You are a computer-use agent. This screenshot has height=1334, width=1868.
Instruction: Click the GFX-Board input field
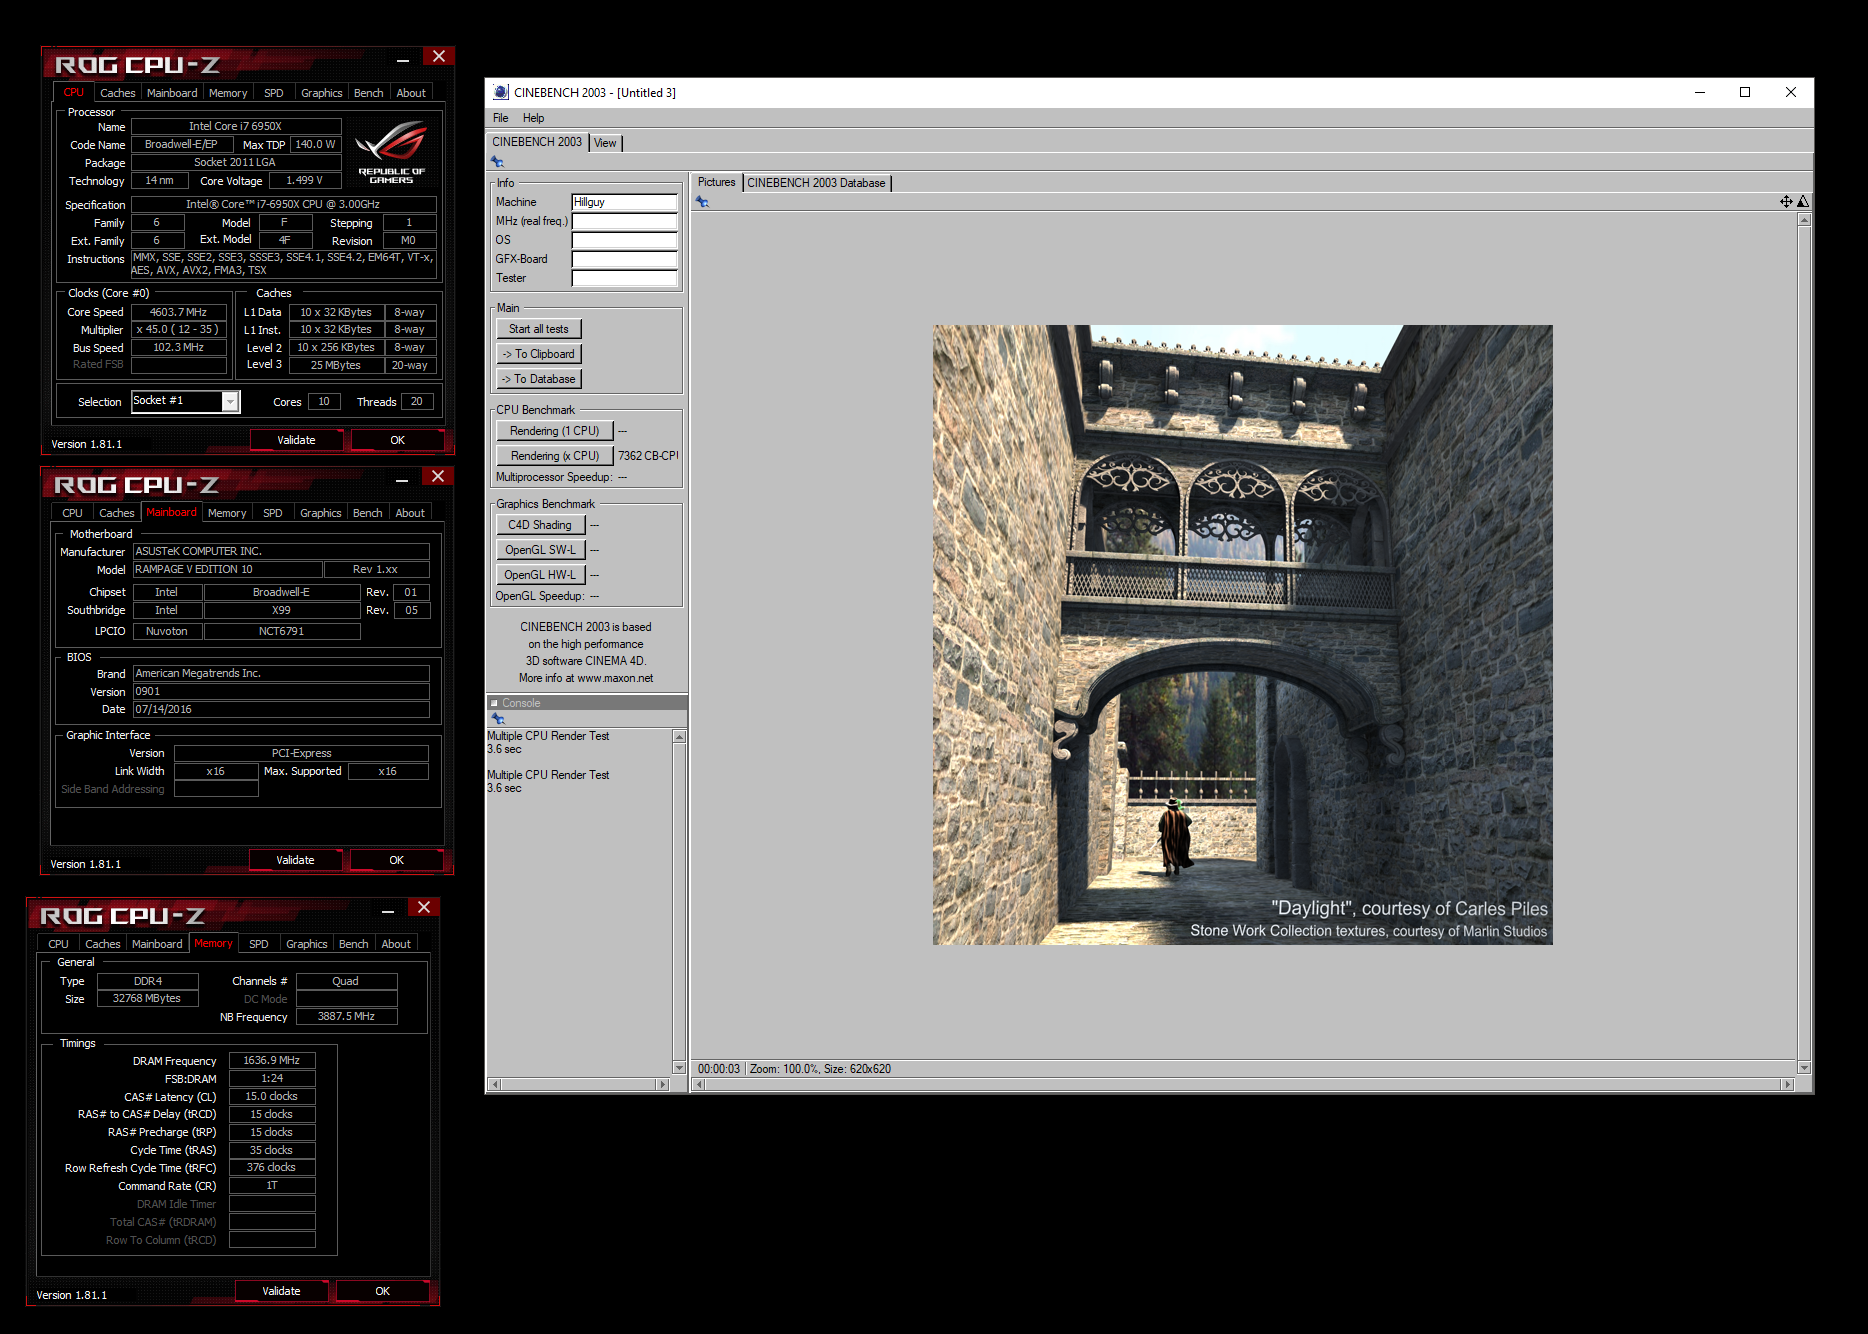624,259
